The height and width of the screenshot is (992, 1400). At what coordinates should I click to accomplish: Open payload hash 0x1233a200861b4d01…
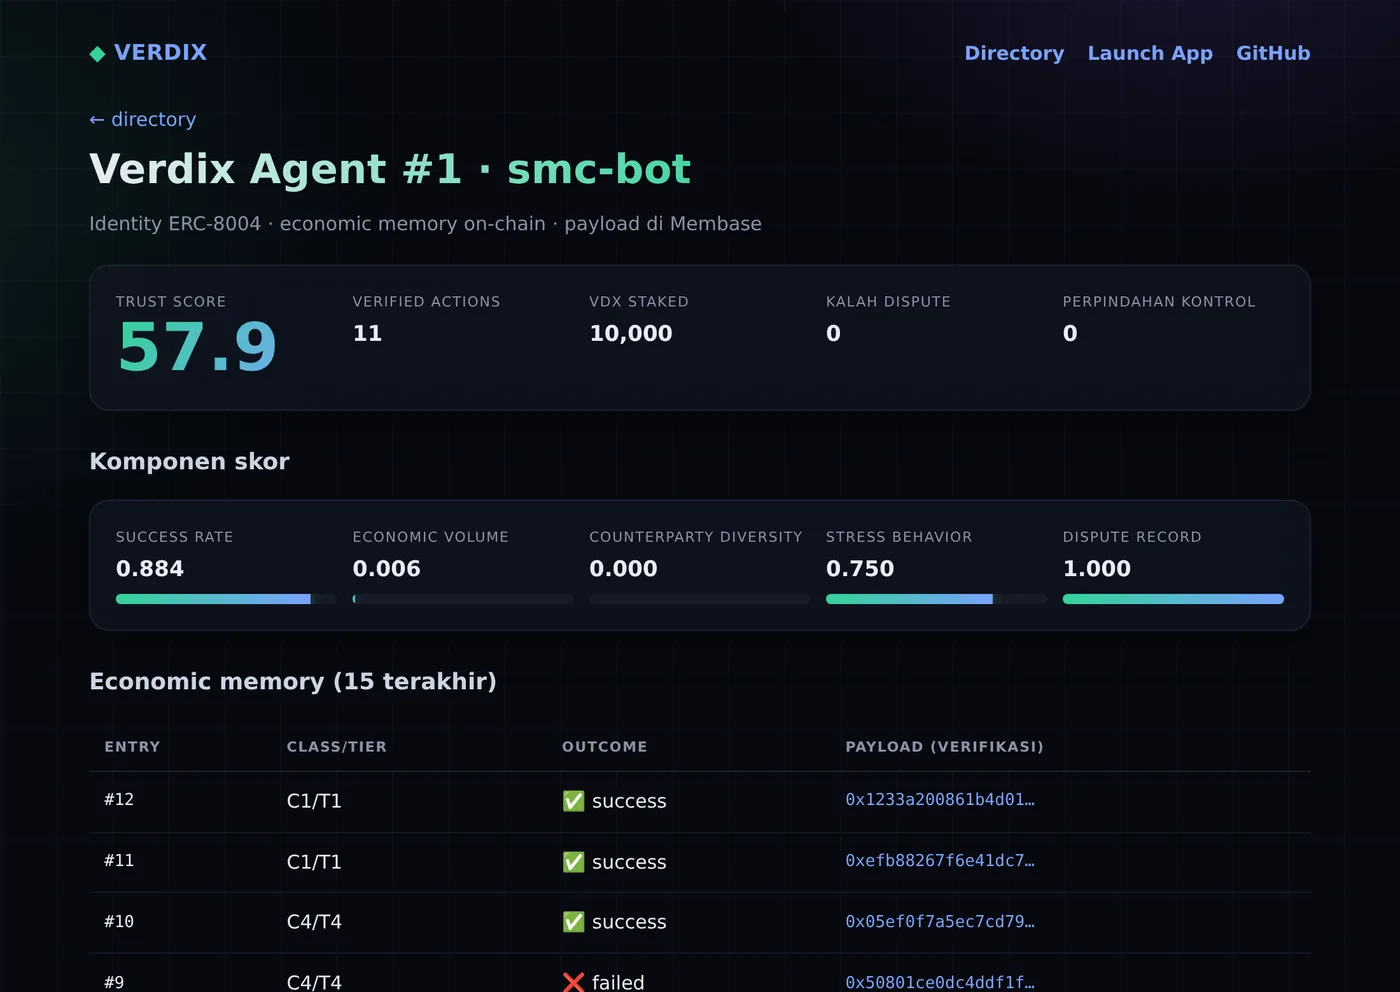pos(940,800)
